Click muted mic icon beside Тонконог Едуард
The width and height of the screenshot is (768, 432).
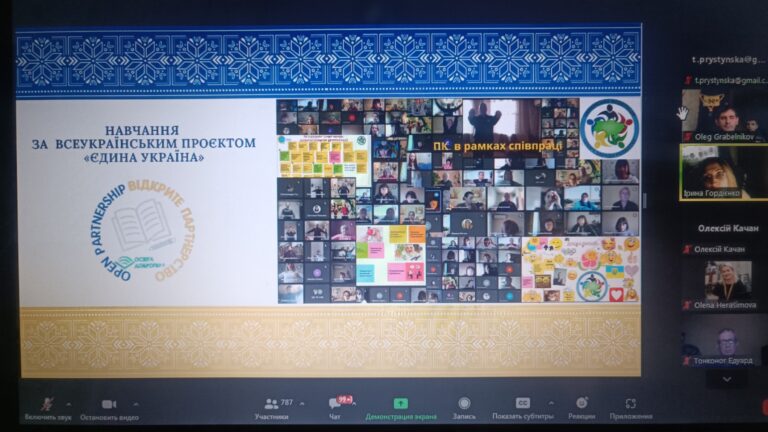[687, 361]
